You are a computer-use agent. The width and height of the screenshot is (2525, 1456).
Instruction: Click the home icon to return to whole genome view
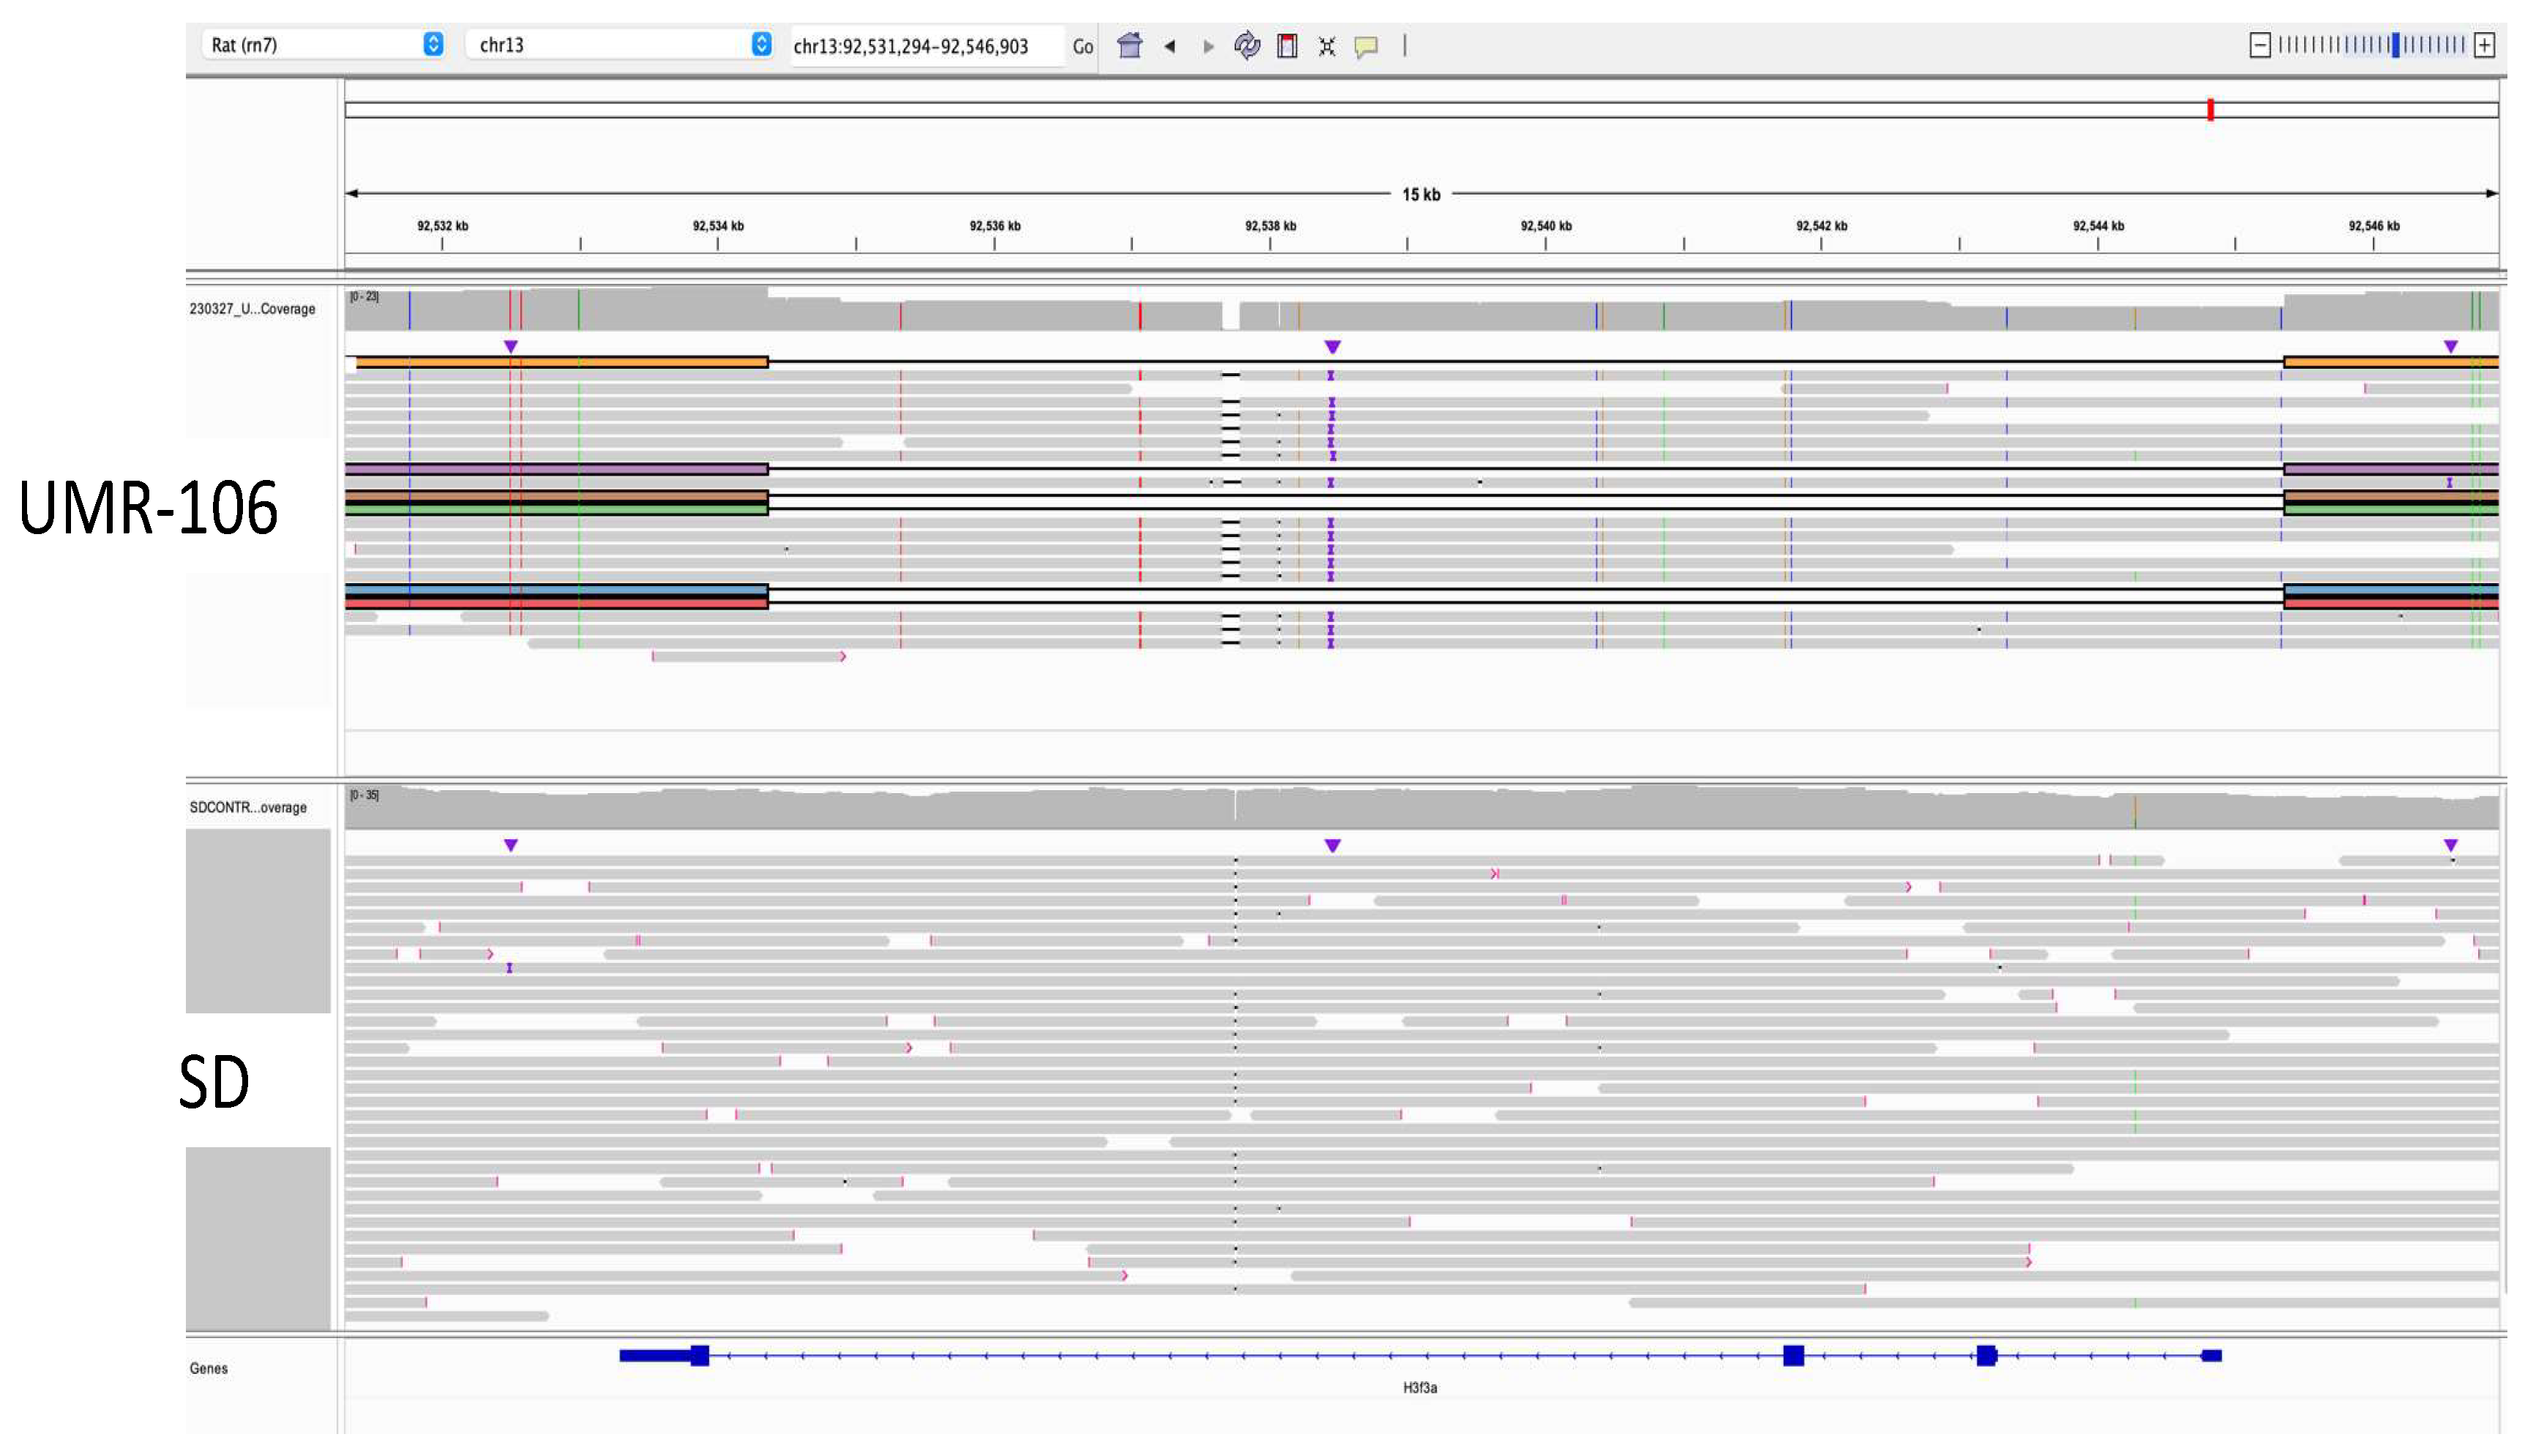tap(1130, 46)
